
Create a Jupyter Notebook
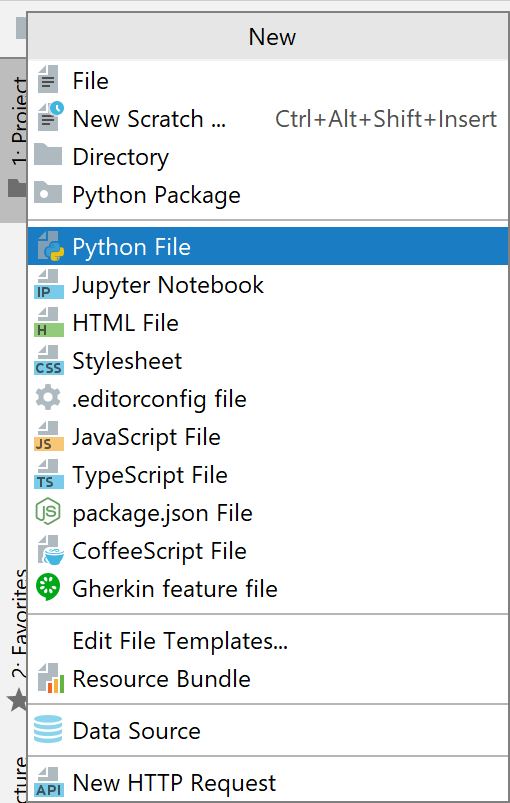[x=268, y=284]
